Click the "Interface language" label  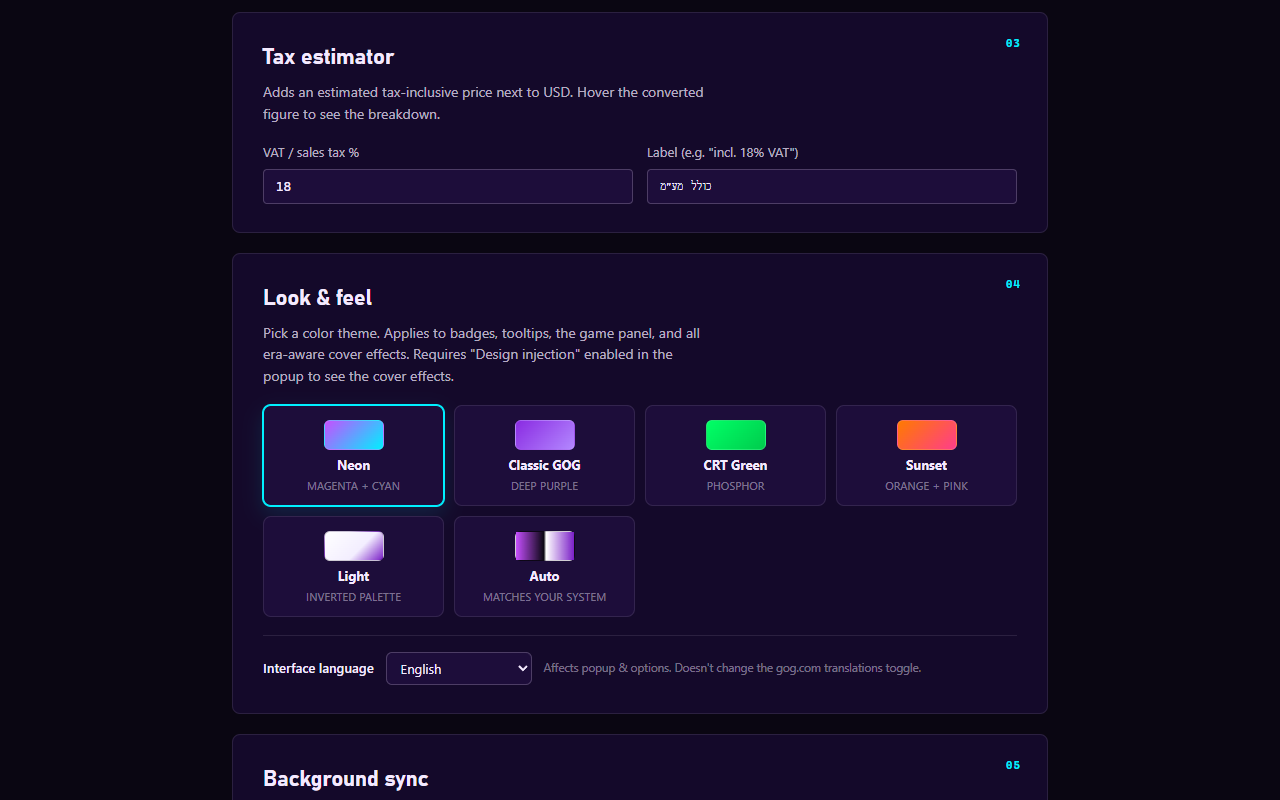pos(318,669)
